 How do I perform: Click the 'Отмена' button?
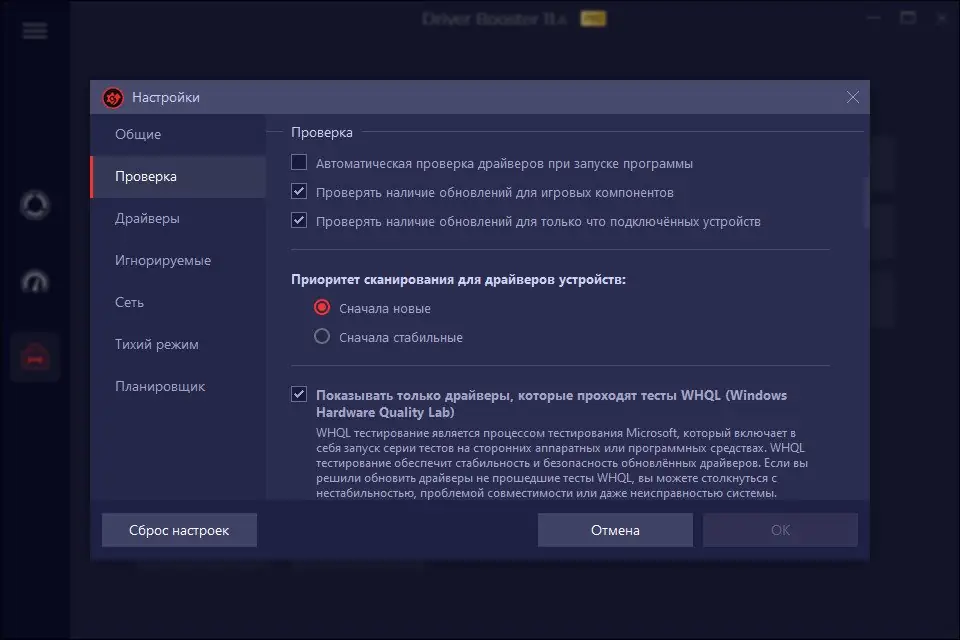tap(615, 530)
